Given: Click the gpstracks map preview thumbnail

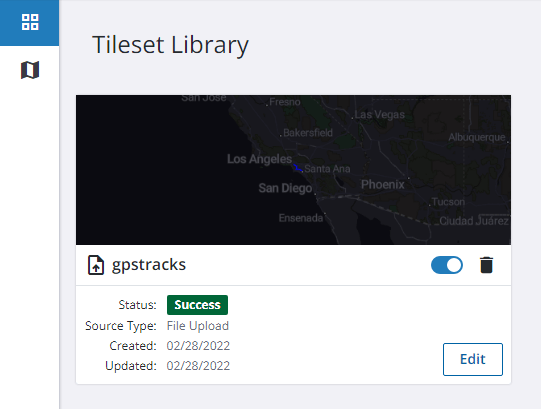Looking at the screenshot, I should coord(293,170).
